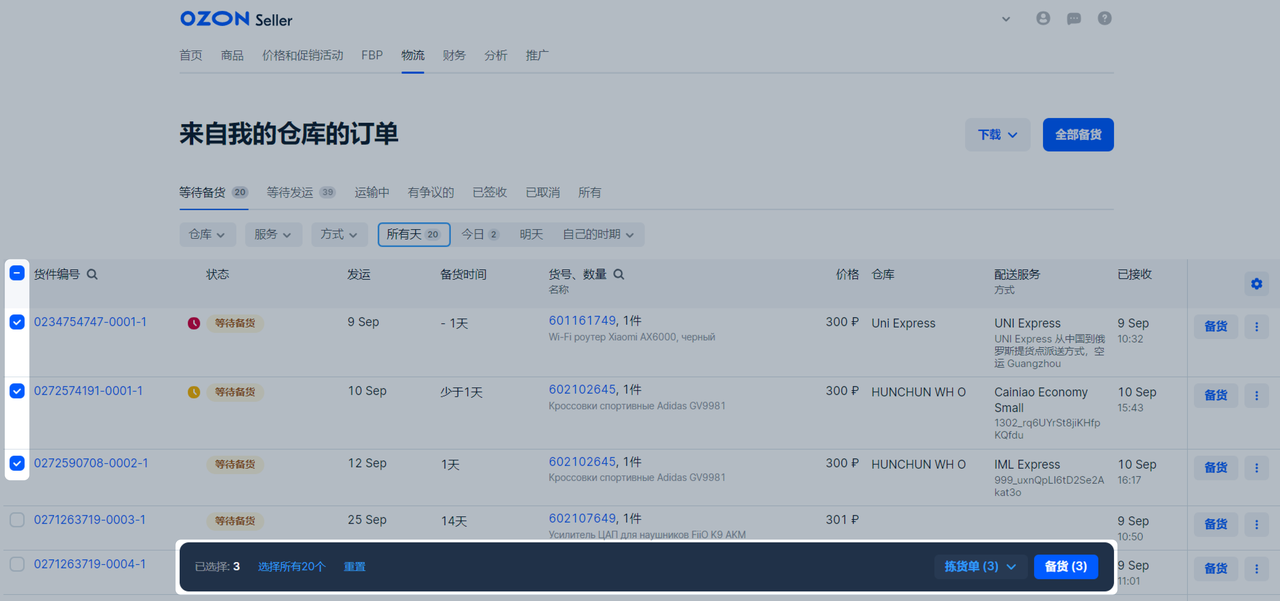The height and width of the screenshot is (601, 1280).
Task: Expand the 下载 dropdown
Action: click(x=996, y=134)
